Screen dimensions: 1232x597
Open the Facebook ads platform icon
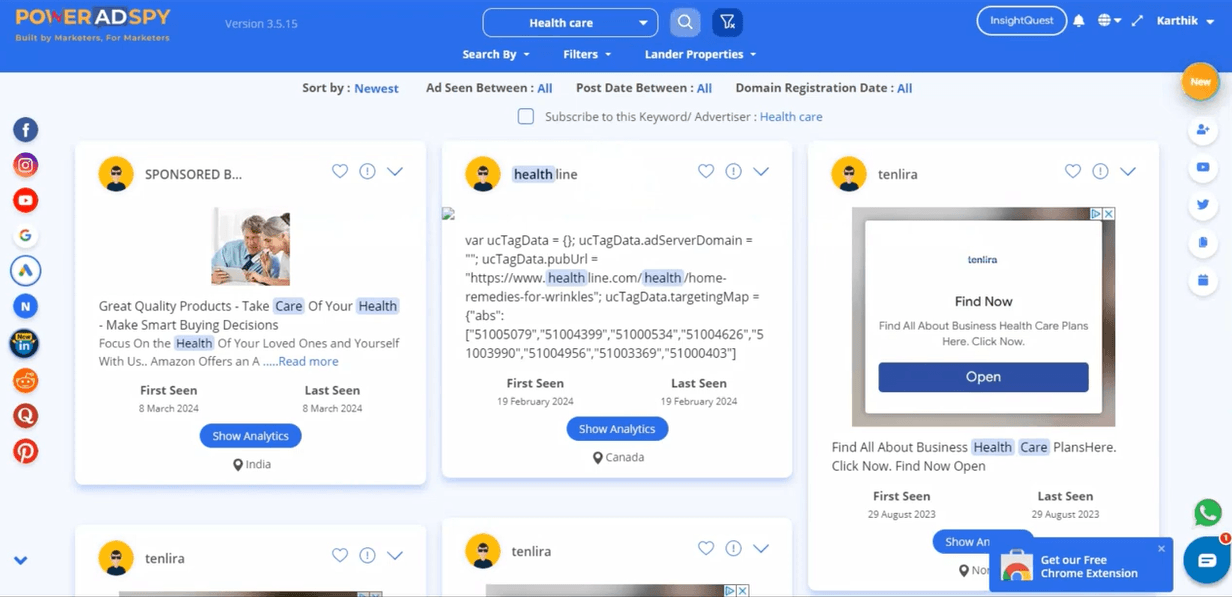[25, 130]
